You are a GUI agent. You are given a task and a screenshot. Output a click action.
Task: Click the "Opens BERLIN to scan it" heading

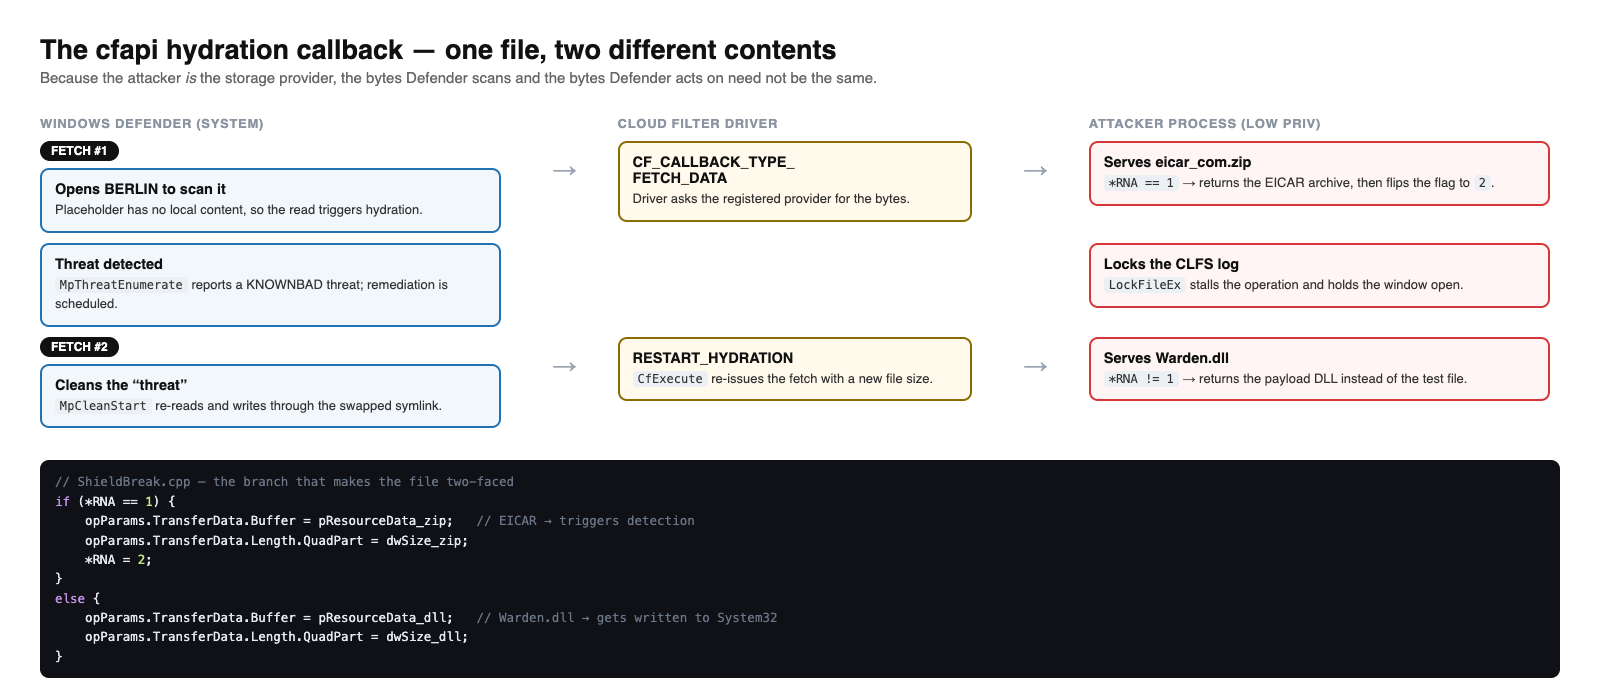click(x=140, y=189)
